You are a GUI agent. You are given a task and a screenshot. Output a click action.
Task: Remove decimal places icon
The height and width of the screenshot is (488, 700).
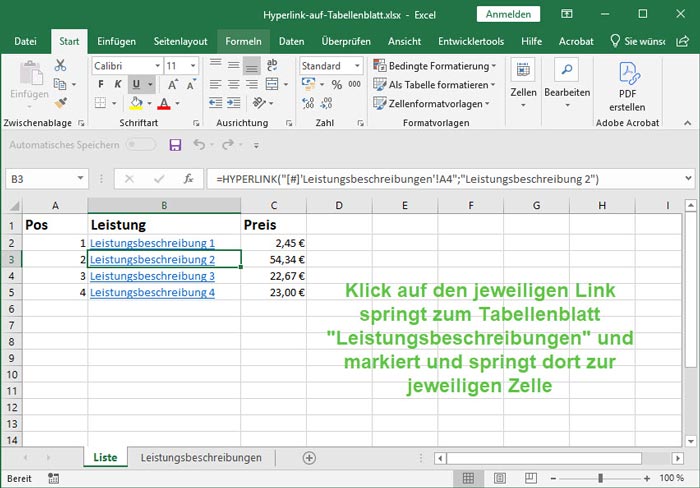click(326, 103)
